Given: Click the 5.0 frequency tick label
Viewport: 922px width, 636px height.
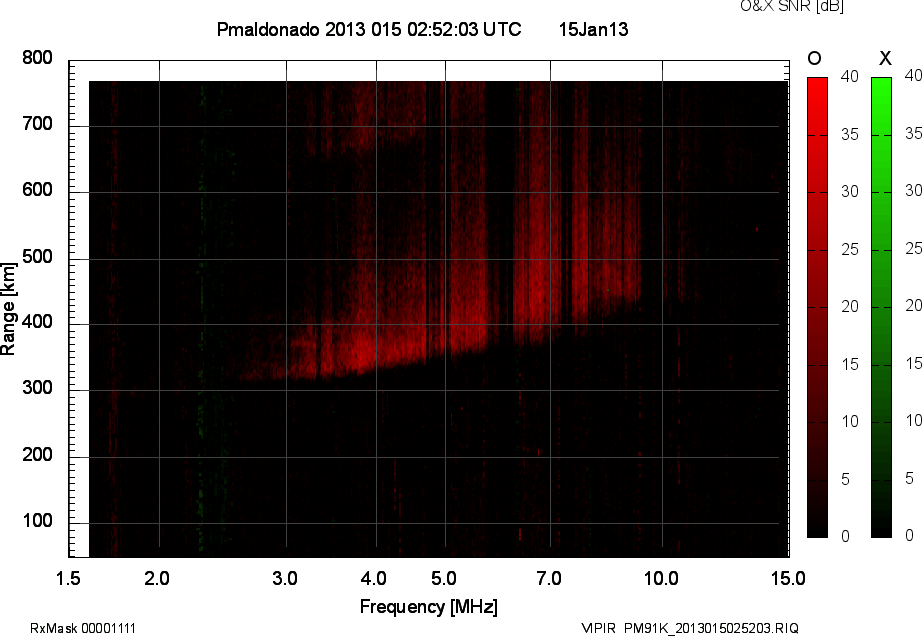Looking at the screenshot, I should (443, 579).
